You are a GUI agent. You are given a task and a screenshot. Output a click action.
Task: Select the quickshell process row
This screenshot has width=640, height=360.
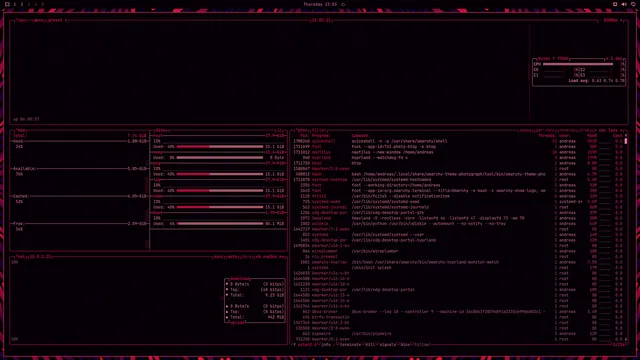[x=458, y=141]
